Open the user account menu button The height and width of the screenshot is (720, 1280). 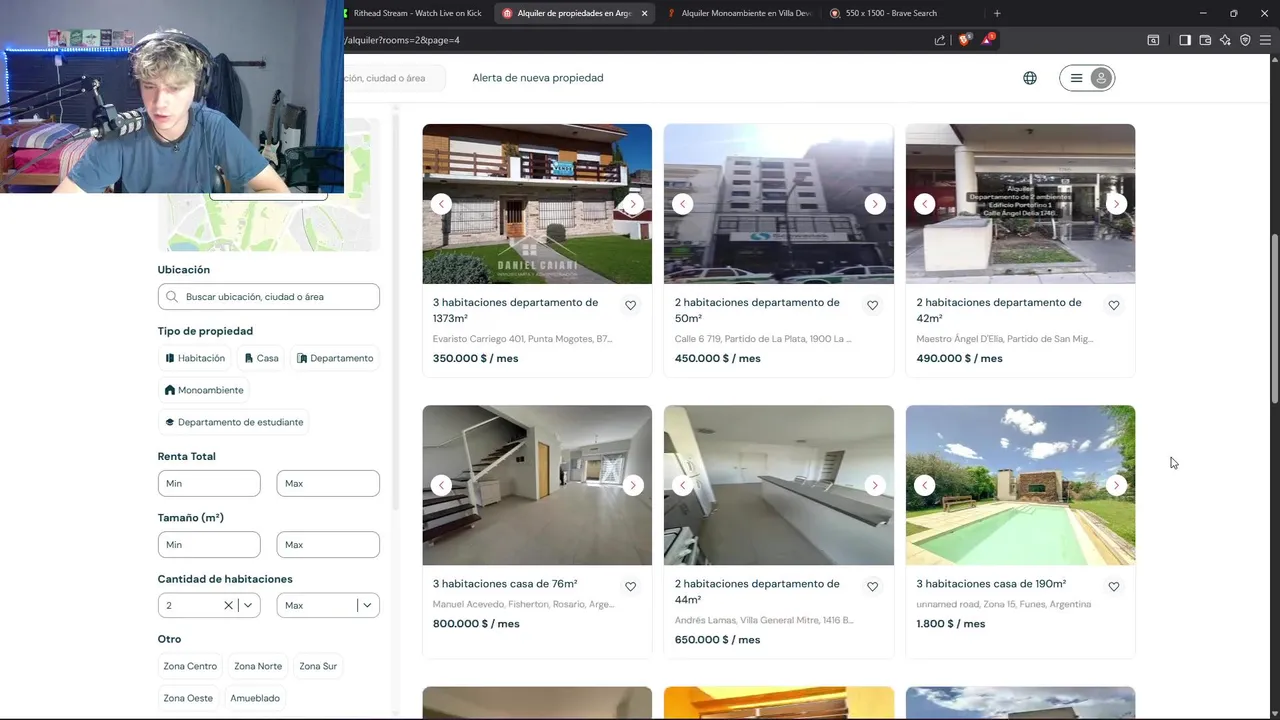click(x=1087, y=78)
